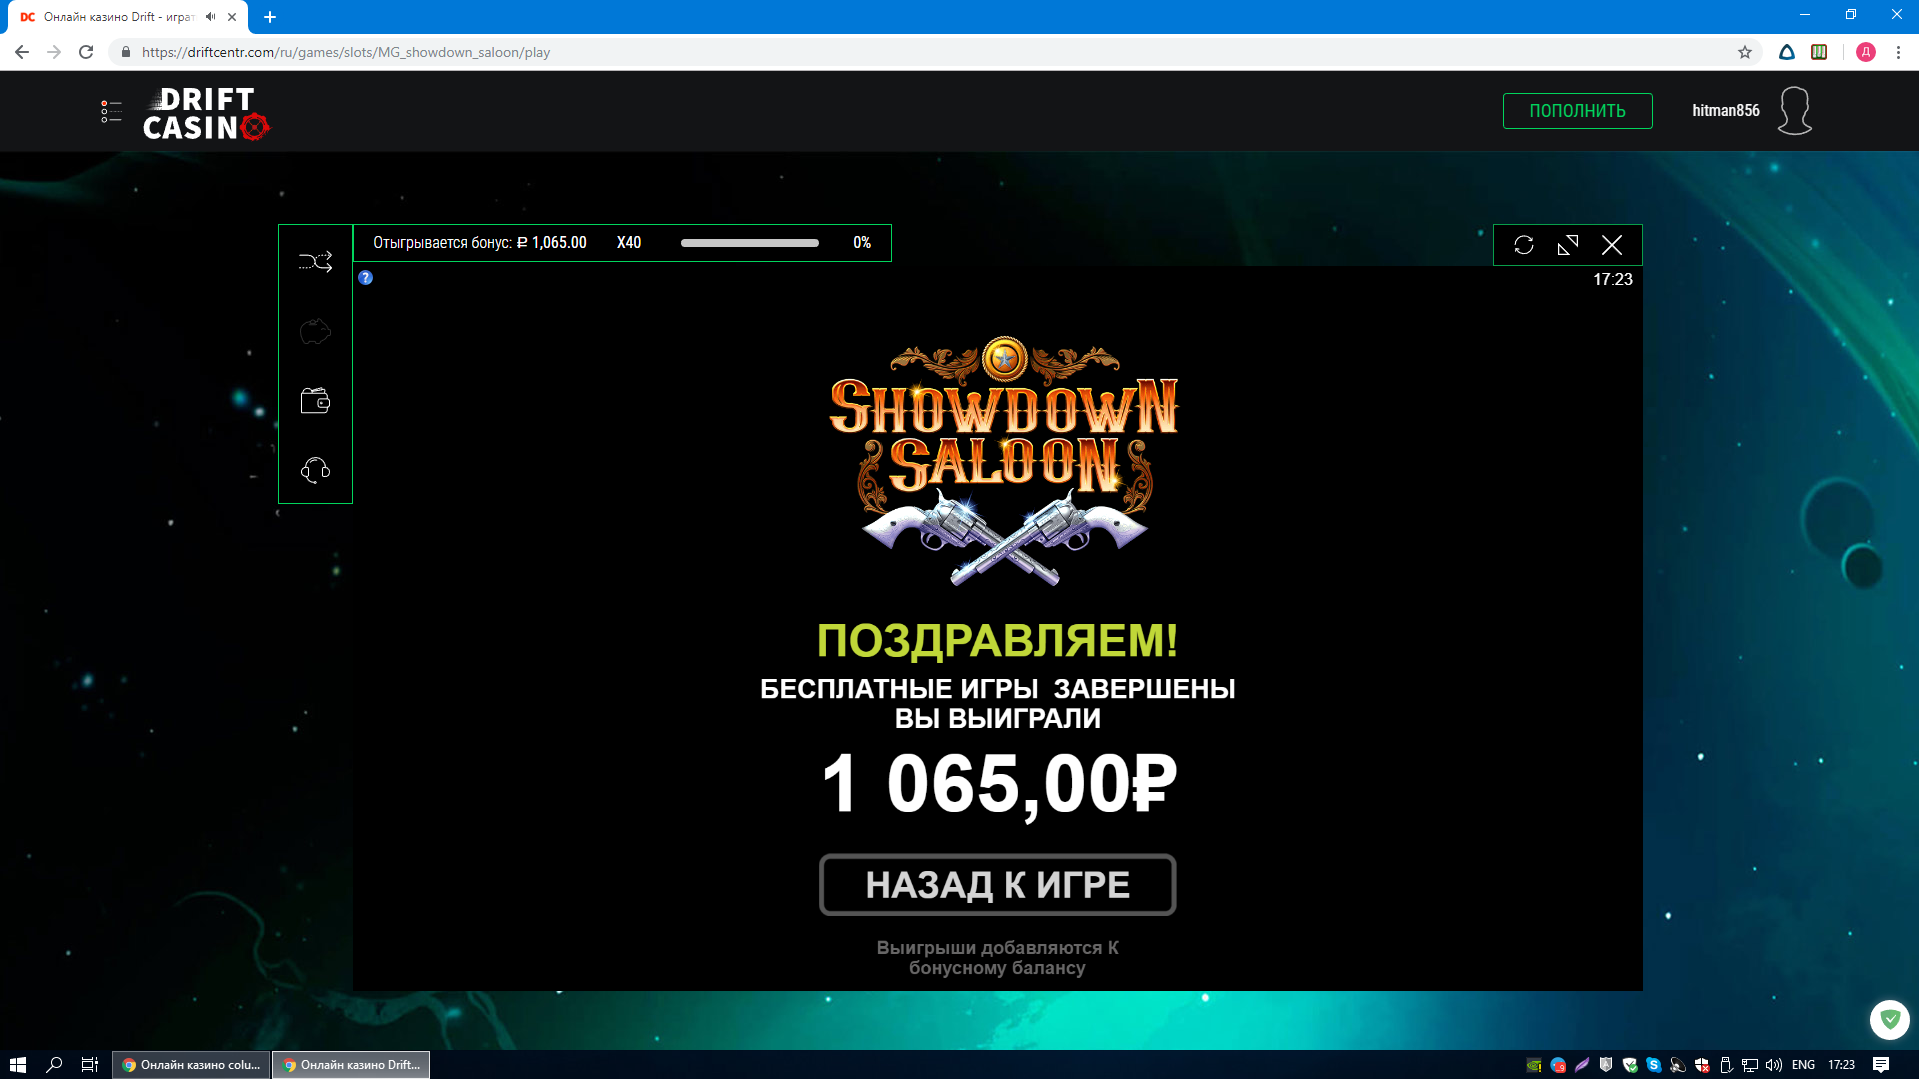The height and width of the screenshot is (1079, 1919).
Task: Open the piggy bank icon in sidebar
Action: click(315, 331)
